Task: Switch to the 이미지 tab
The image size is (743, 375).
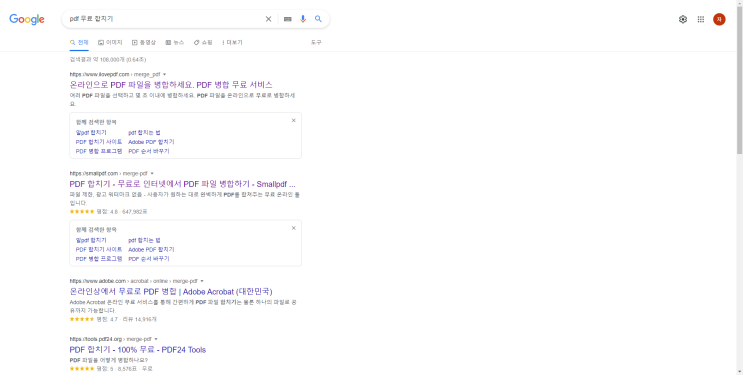Action: pyautogui.click(x=110, y=42)
